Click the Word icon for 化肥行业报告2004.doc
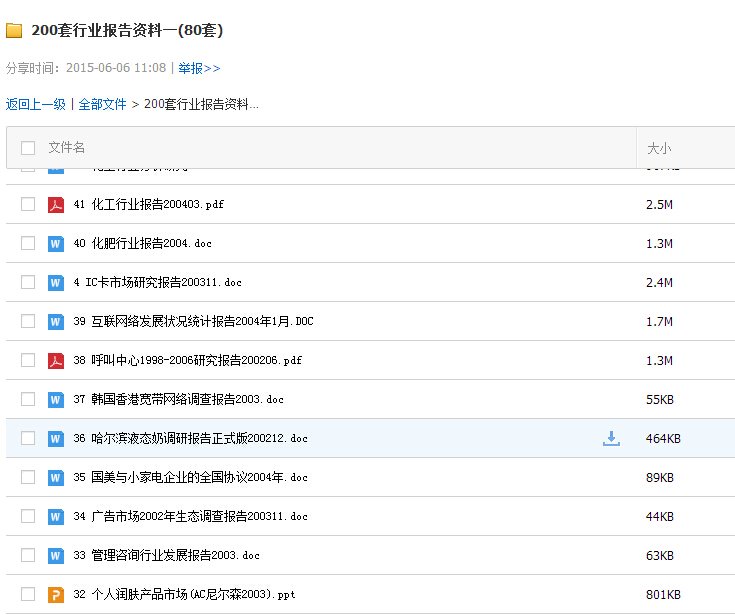Viewport: 735px width, 615px height. click(56, 243)
